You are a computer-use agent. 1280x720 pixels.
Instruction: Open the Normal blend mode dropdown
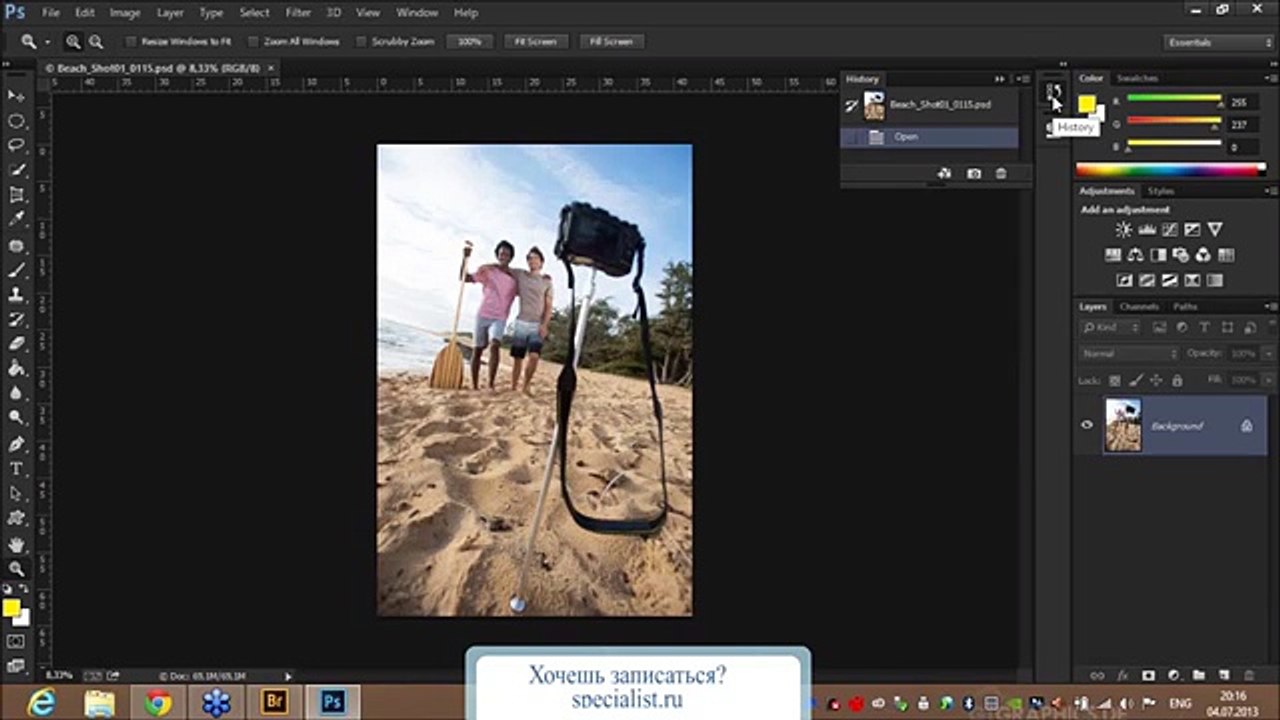(1129, 354)
